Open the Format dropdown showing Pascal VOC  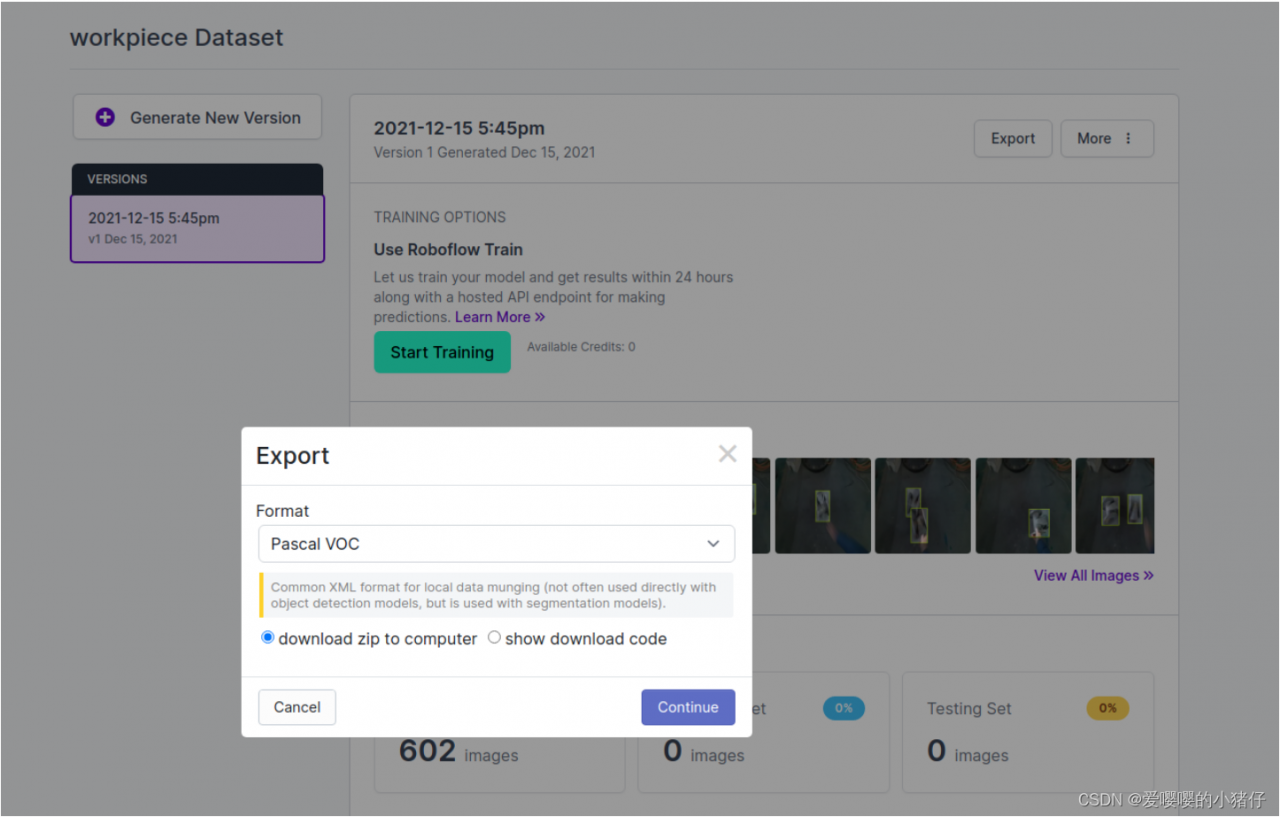tap(496, 544)
